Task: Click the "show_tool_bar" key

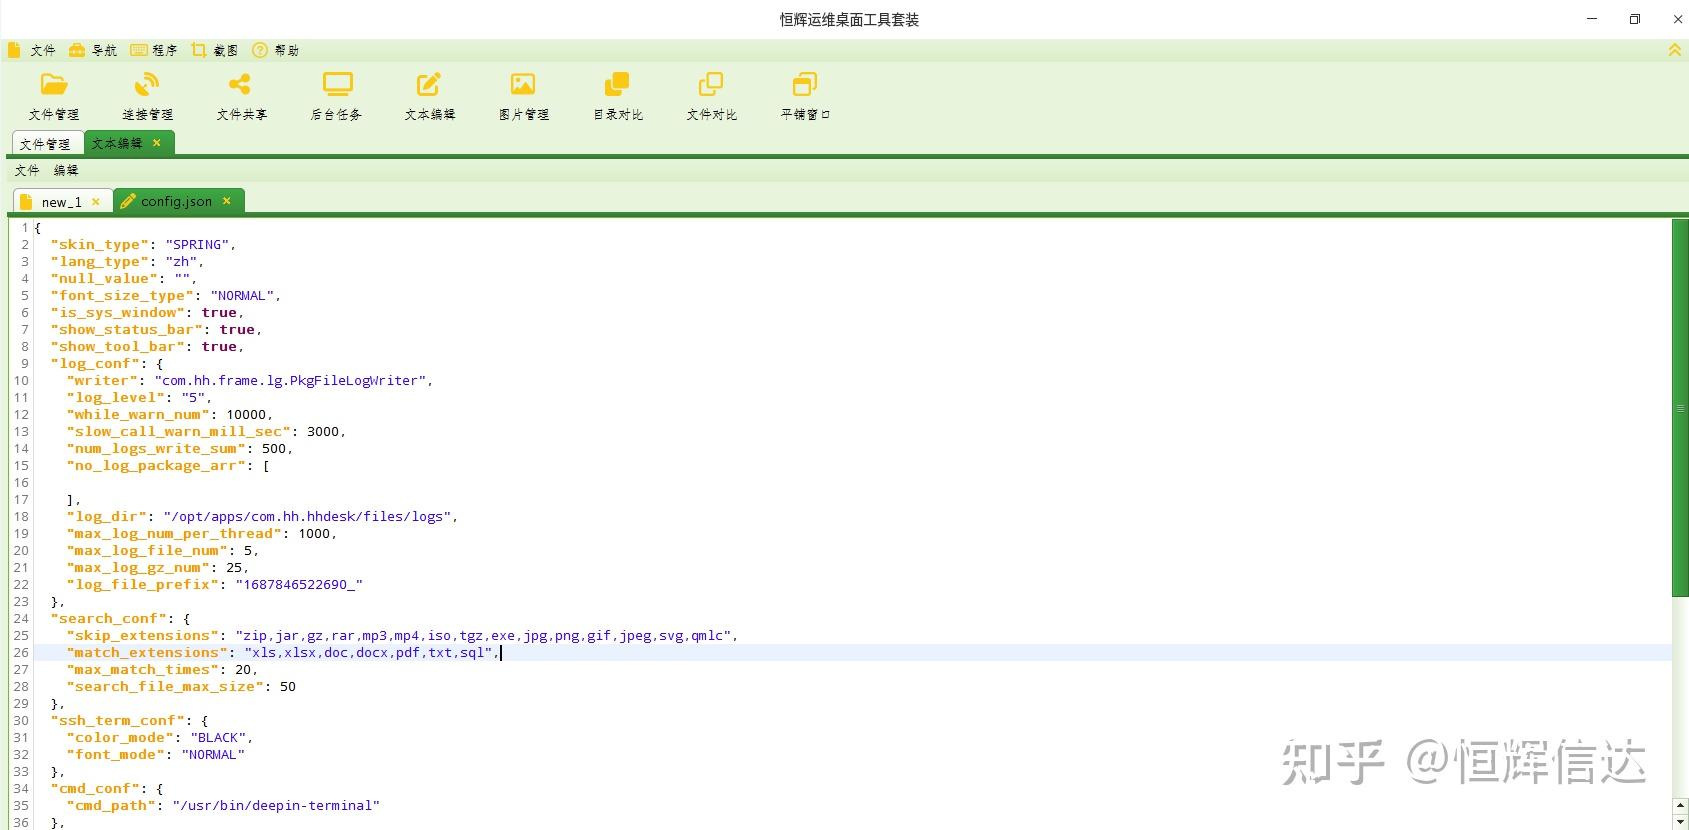Action: tap(118, 346)
